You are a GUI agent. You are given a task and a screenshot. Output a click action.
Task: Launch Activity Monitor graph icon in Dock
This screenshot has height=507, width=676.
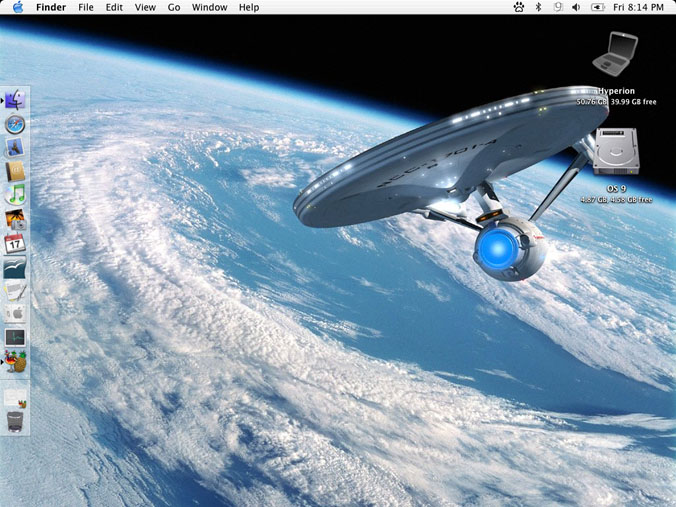(16, 338)
